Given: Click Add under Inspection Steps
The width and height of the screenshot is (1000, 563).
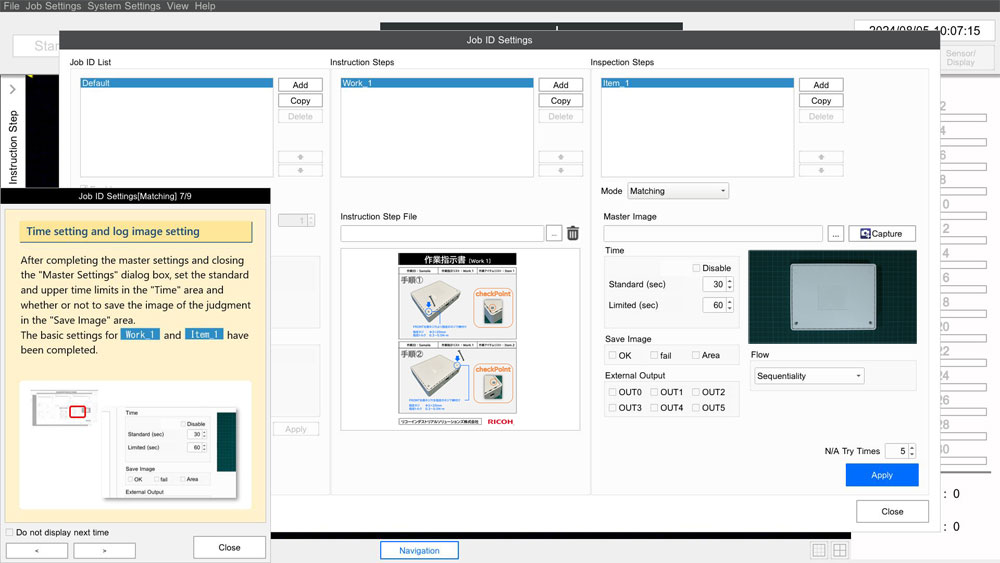Looking at the screenshot, I should click(x=821, y=85).
